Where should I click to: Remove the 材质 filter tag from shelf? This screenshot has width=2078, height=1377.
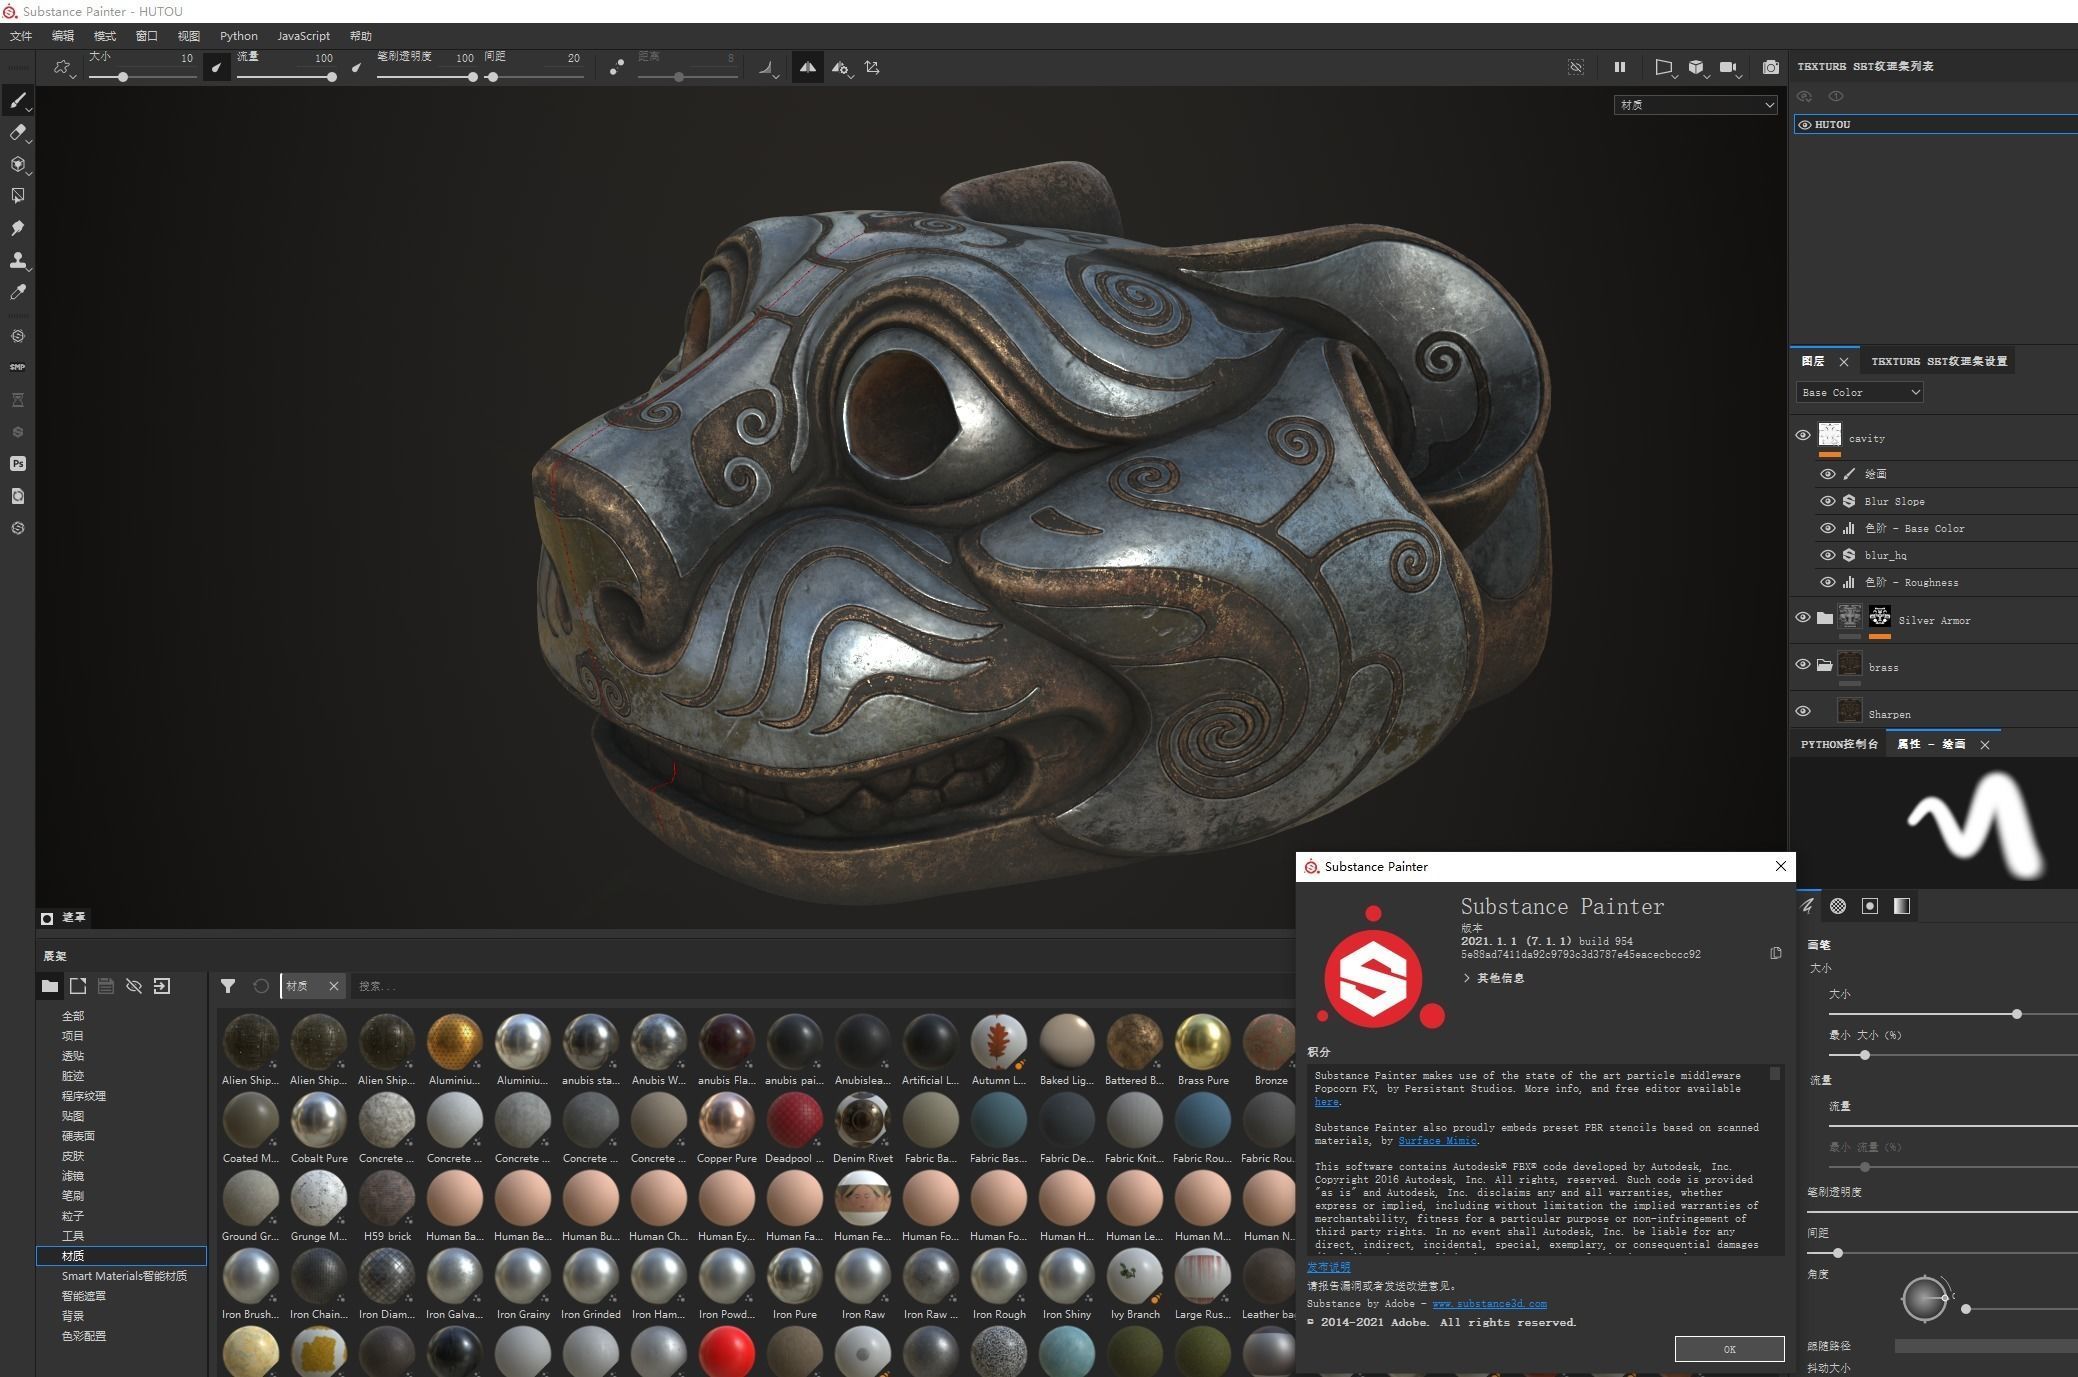(x=334, y=986)
